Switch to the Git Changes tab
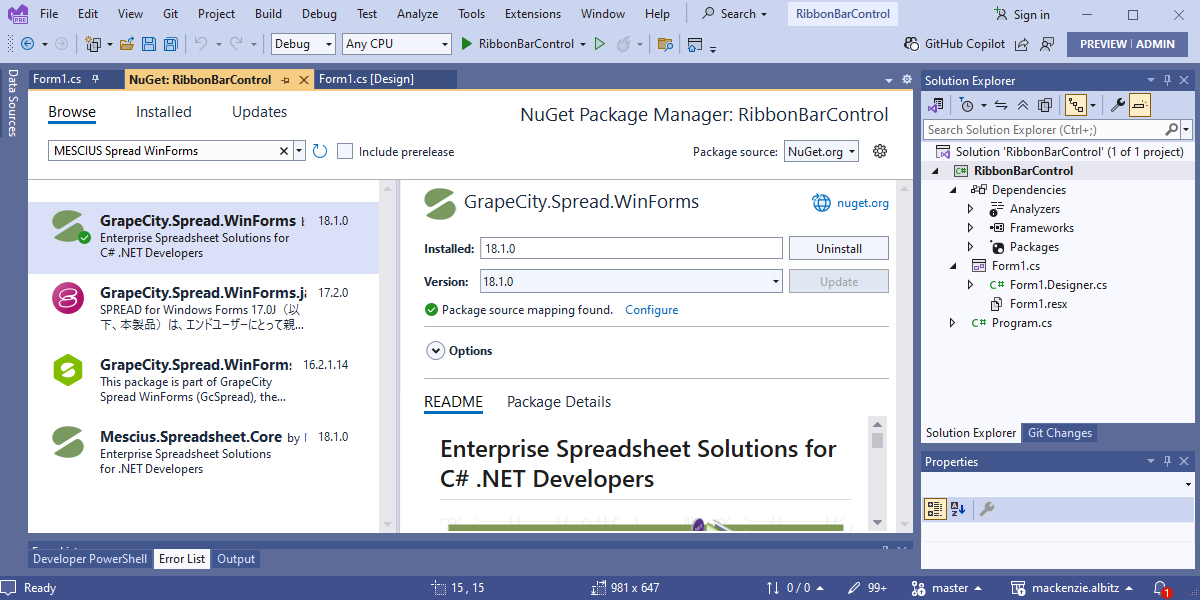Screen dimensions: 1200x600 (x=1060, y=433)
